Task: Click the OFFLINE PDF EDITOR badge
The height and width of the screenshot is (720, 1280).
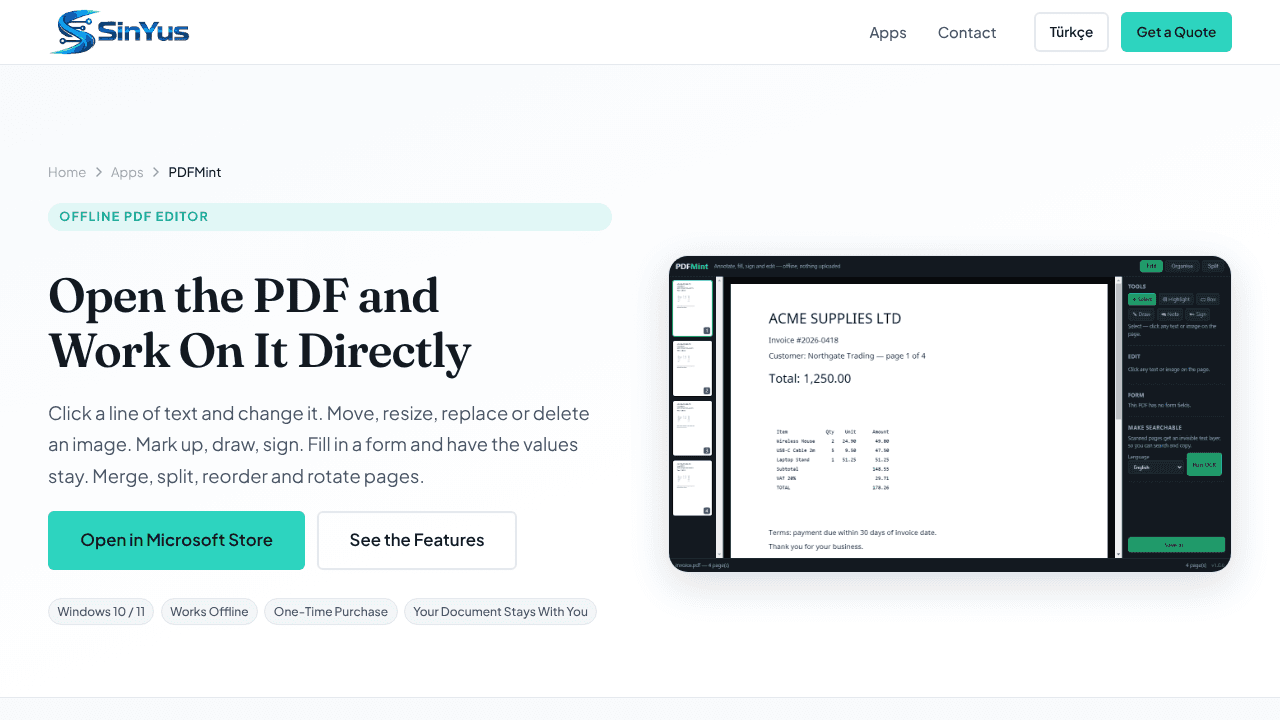Action: coord(330,217)
